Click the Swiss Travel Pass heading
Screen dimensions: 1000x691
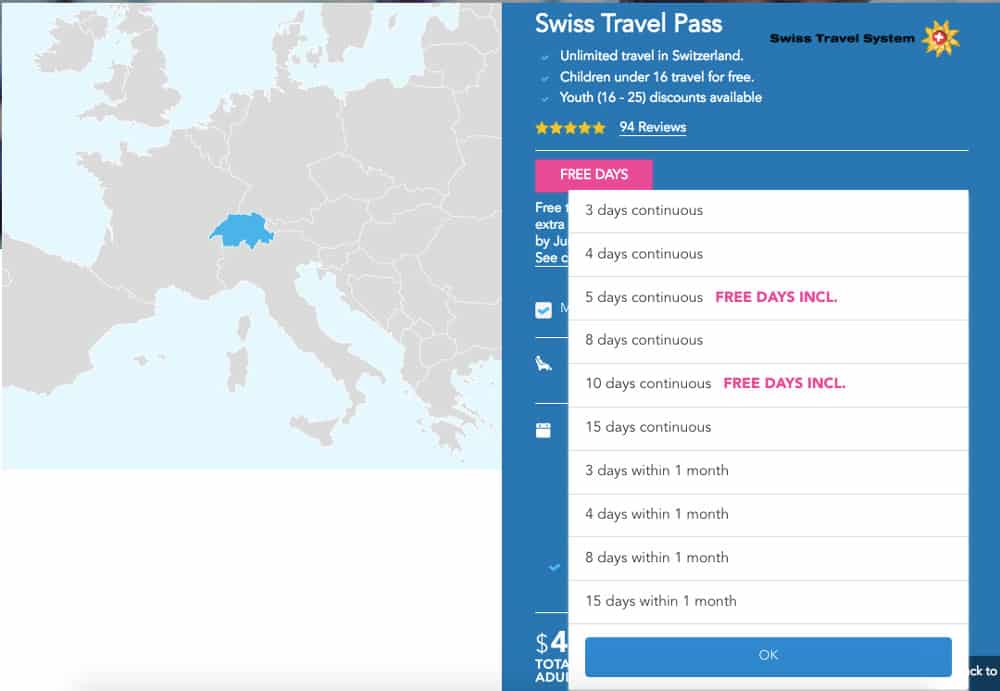pyautogui.click(x=628, y=24)
